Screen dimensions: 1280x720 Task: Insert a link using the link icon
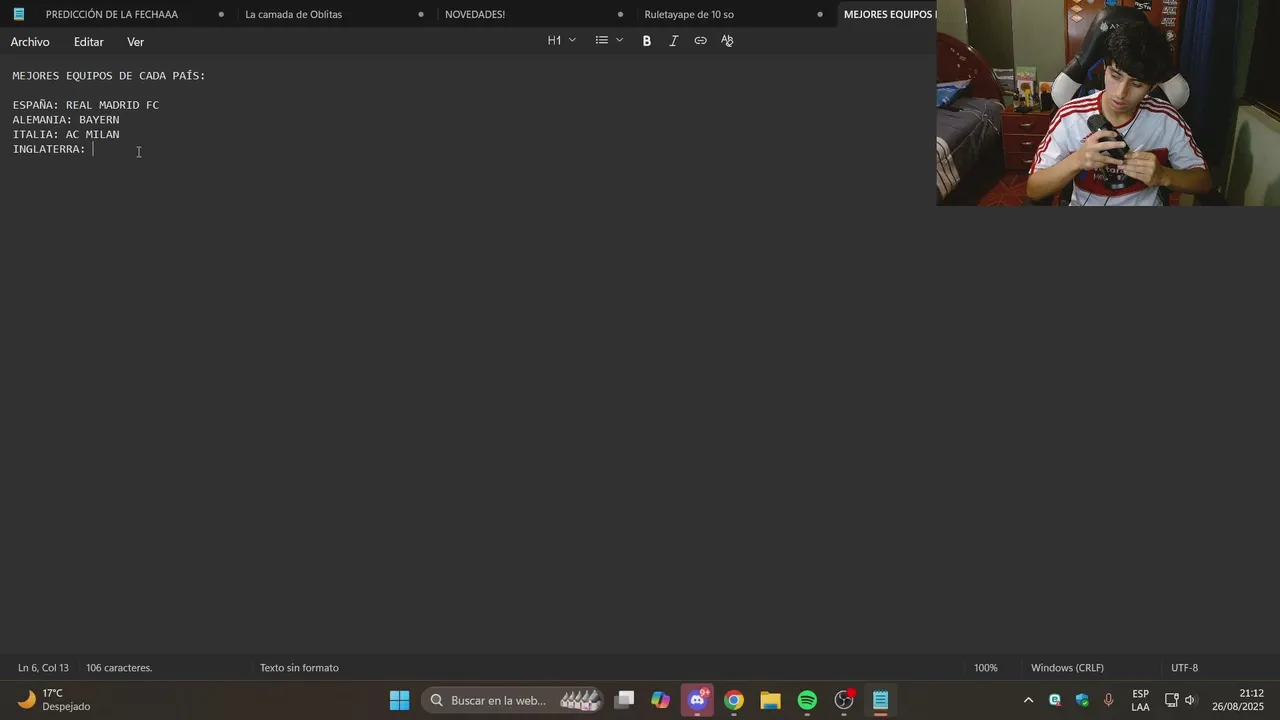[700, 41]
